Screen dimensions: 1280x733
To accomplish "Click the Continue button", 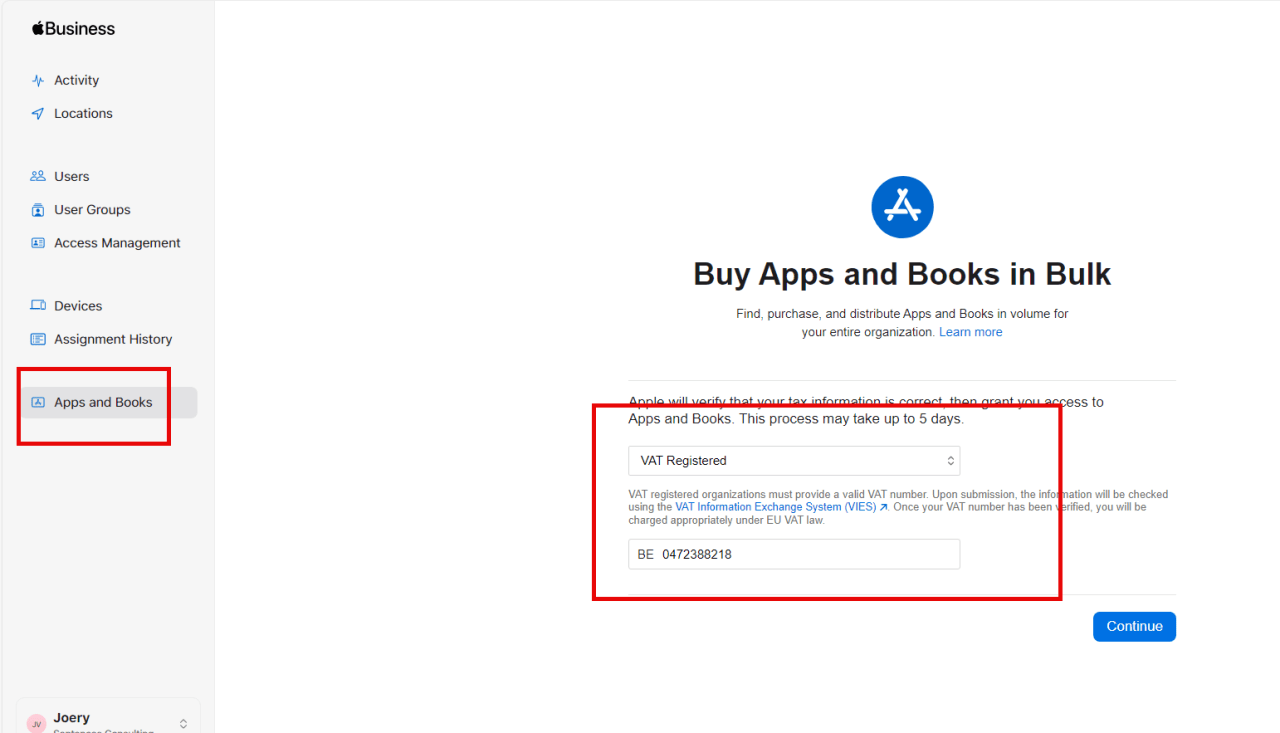I will coord(1134,626).
